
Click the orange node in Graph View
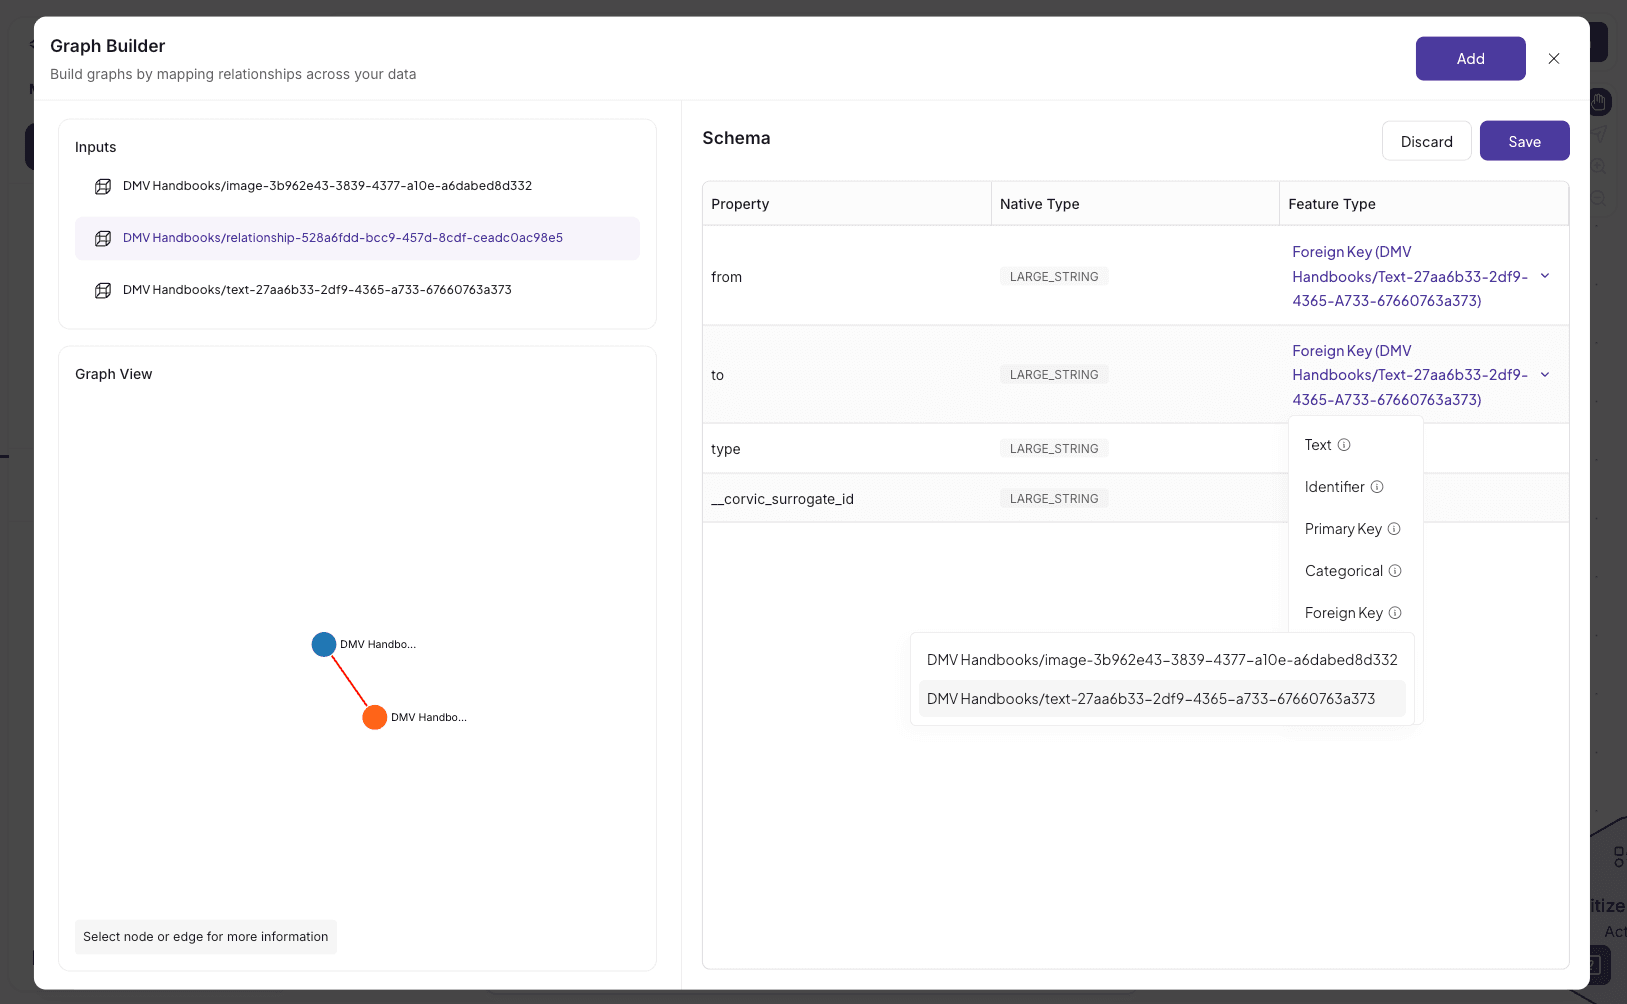(374, 717)
